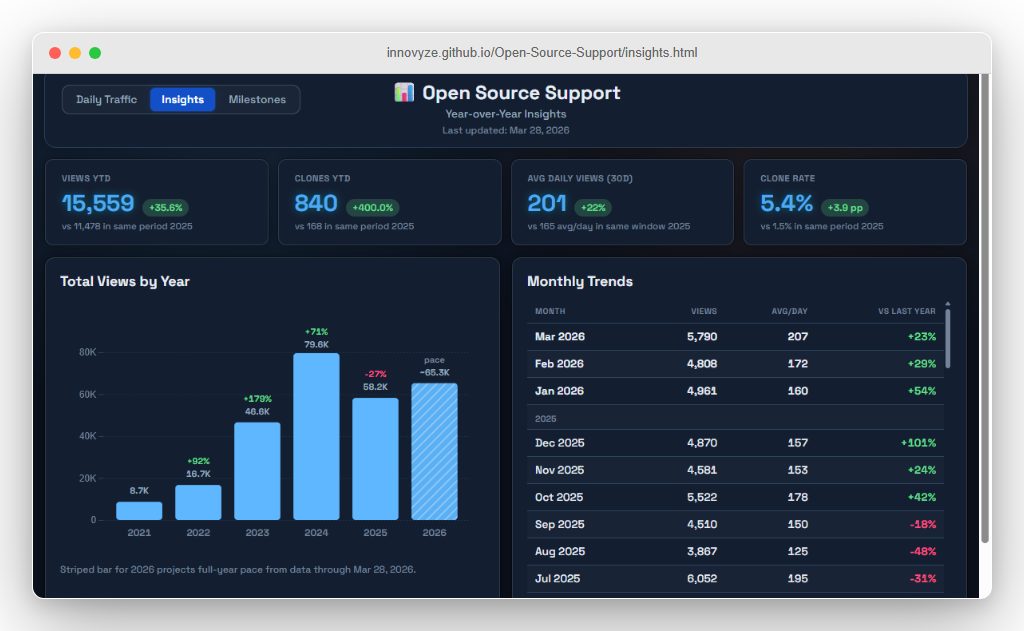
Task: Click the +71% label above 2024
Action: 316,332
